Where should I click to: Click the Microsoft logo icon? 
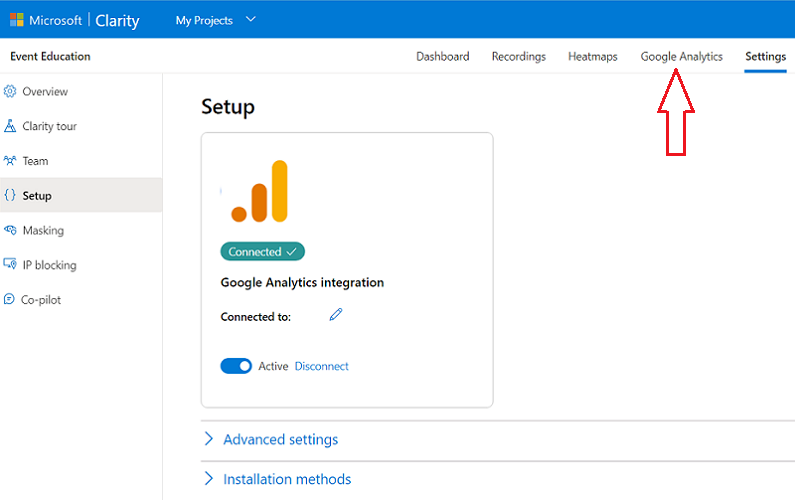point(17,20)
